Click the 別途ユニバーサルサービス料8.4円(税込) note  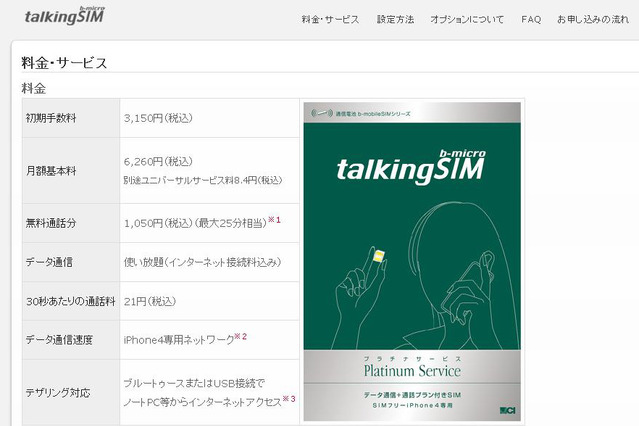[x=203, y=180]
